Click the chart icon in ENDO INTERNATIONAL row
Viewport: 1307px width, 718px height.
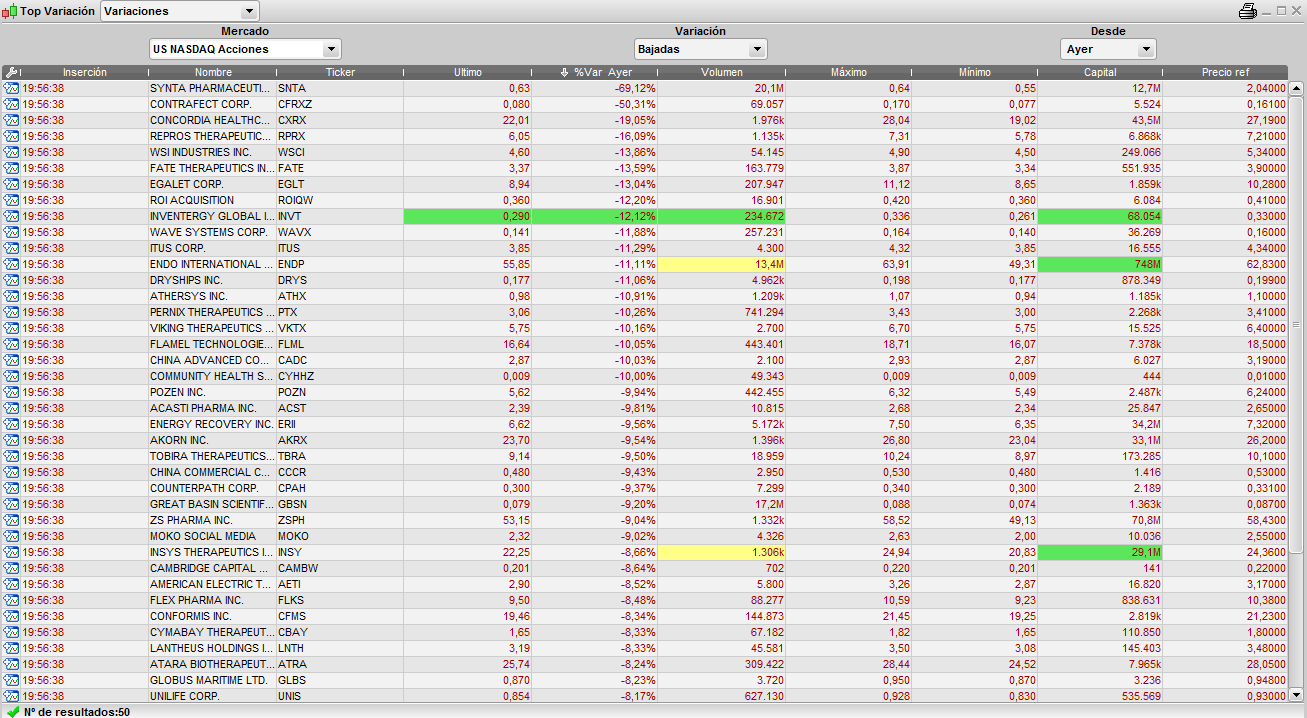click(12, 264)
